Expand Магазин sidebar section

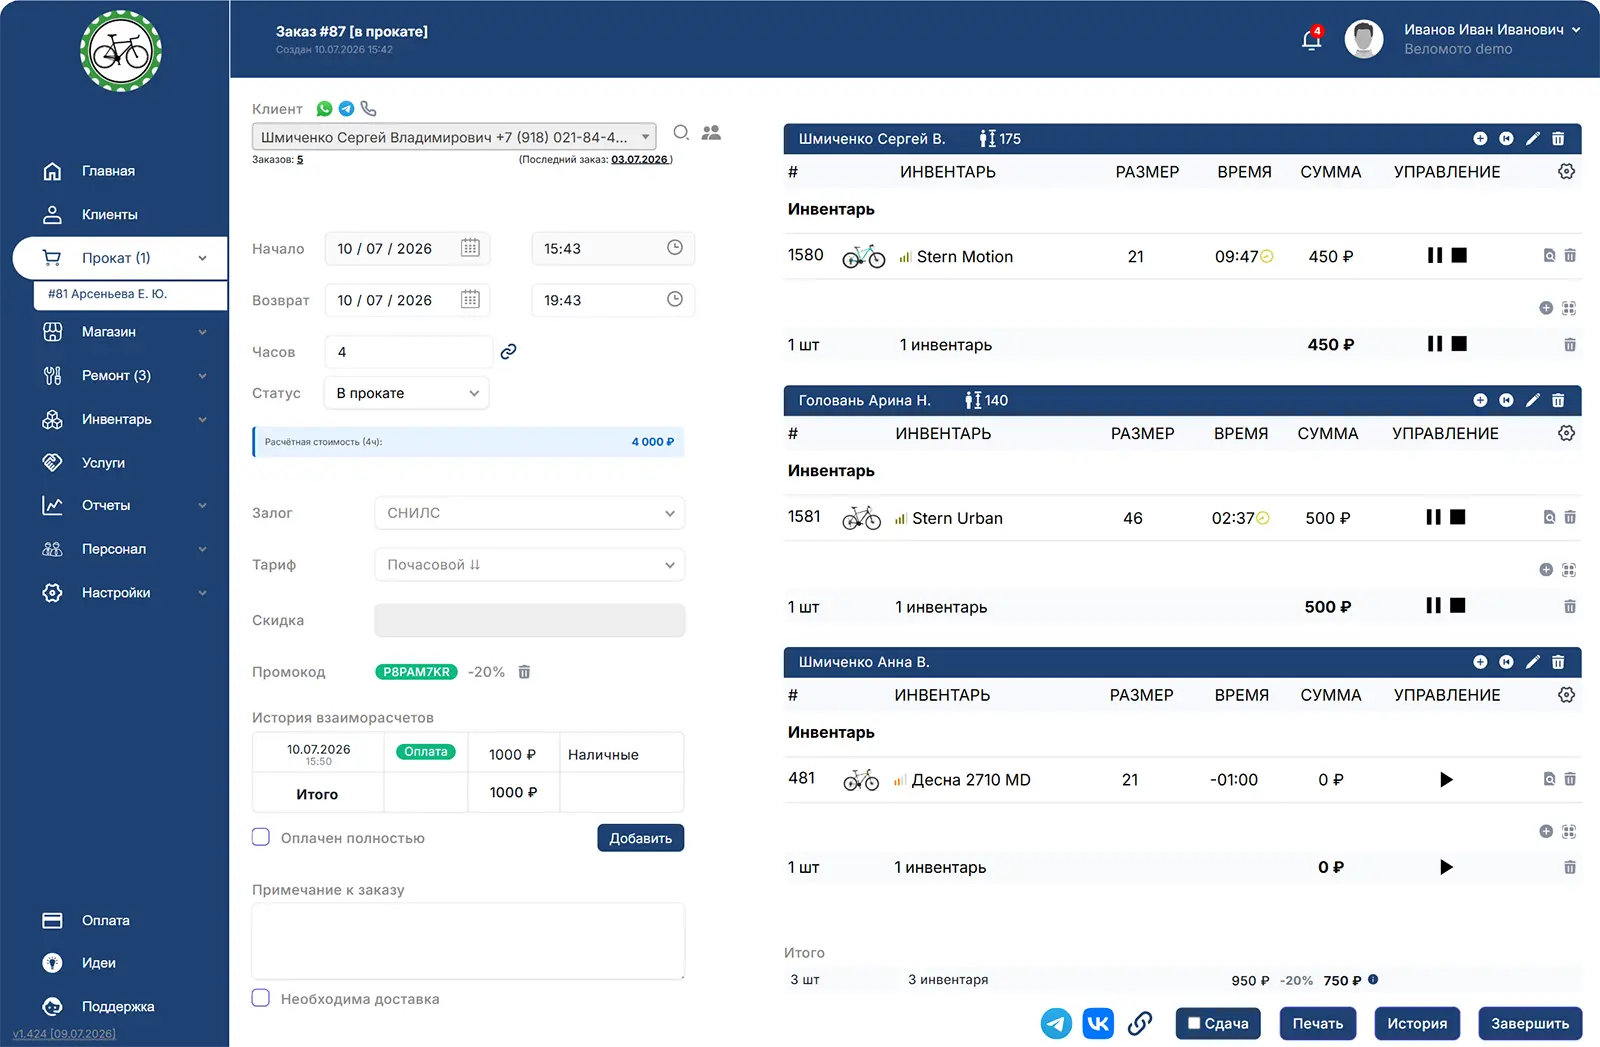(x=202, y=332)
